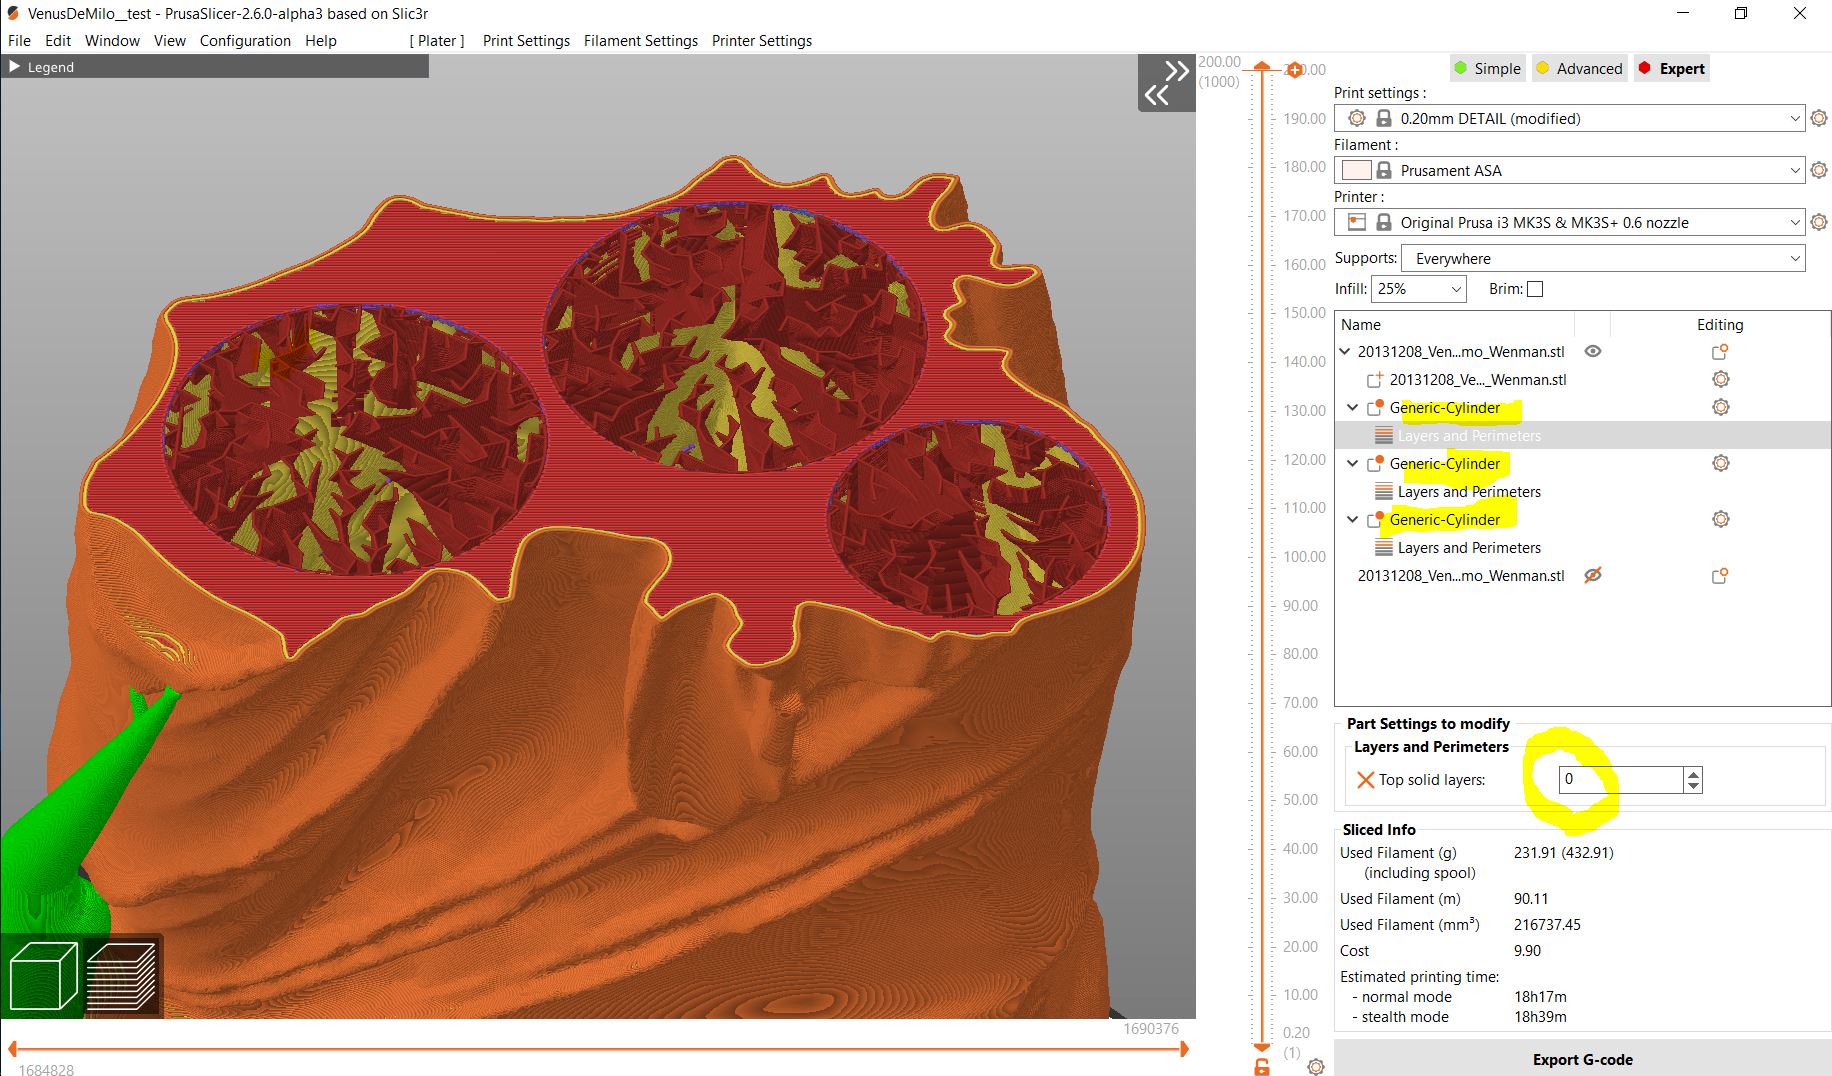
Task: Open settings gear for the 20131208_Ve..._Wenman.stl part
Action: tap(1720, 379)
